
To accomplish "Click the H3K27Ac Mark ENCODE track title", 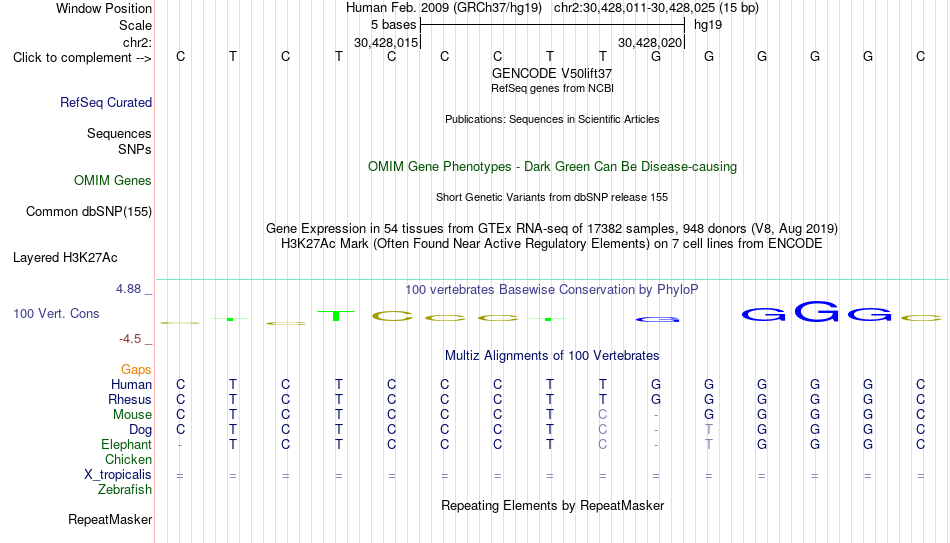I will (552, 244).
